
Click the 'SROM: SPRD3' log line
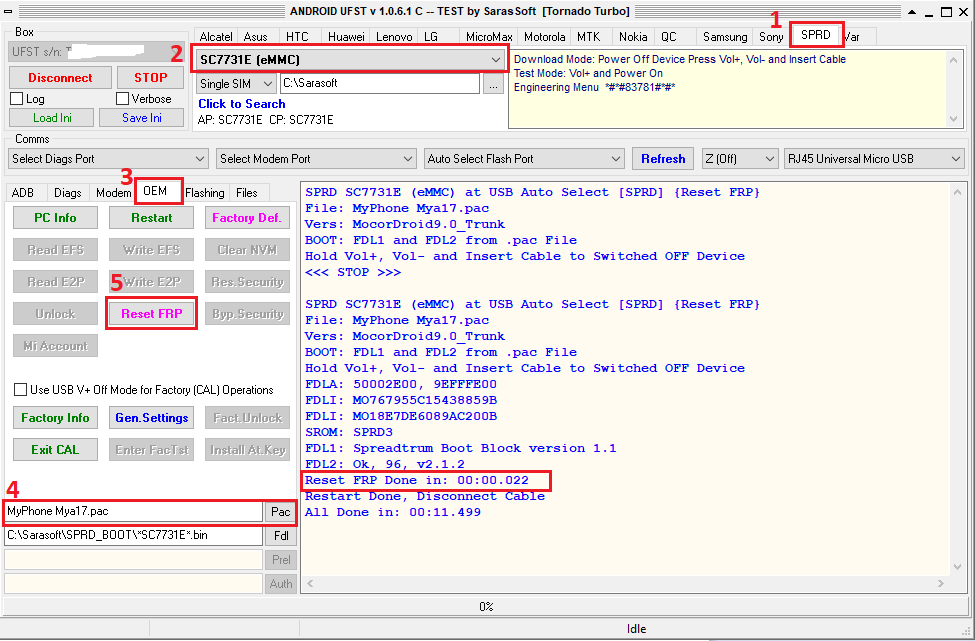(x=349, y=432)
